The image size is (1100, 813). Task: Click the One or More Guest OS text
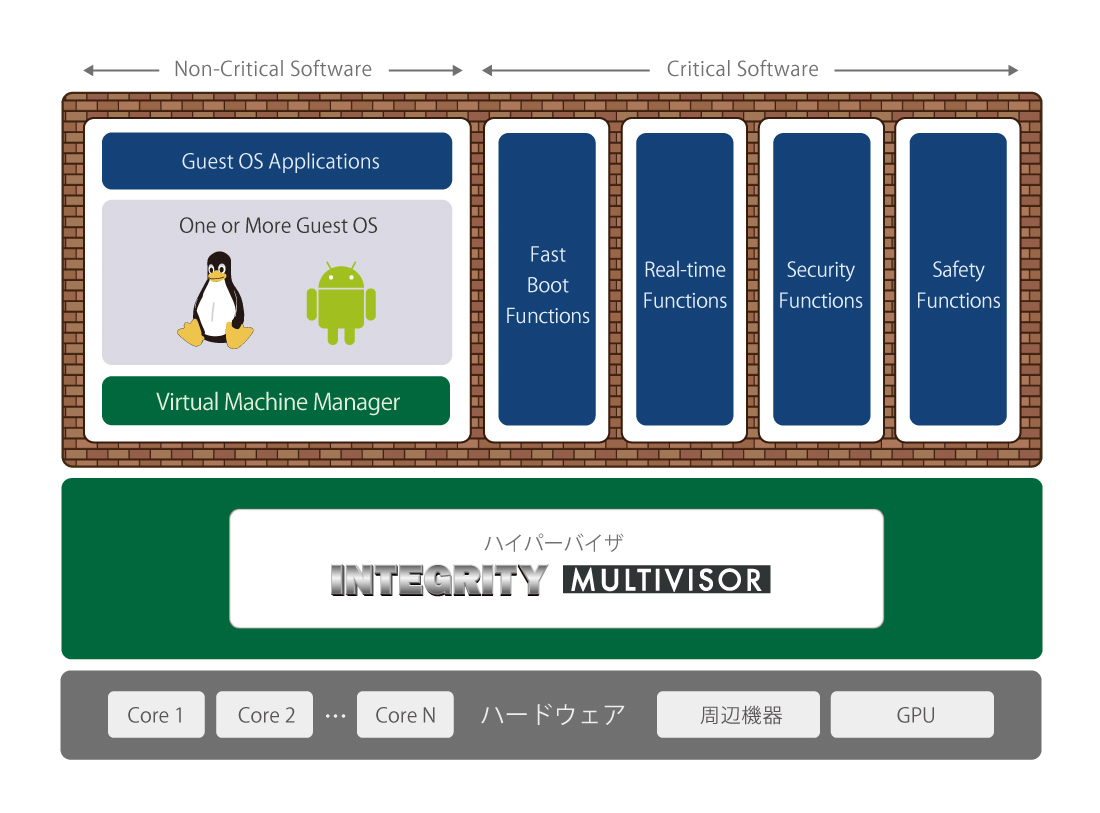[279, 225]
